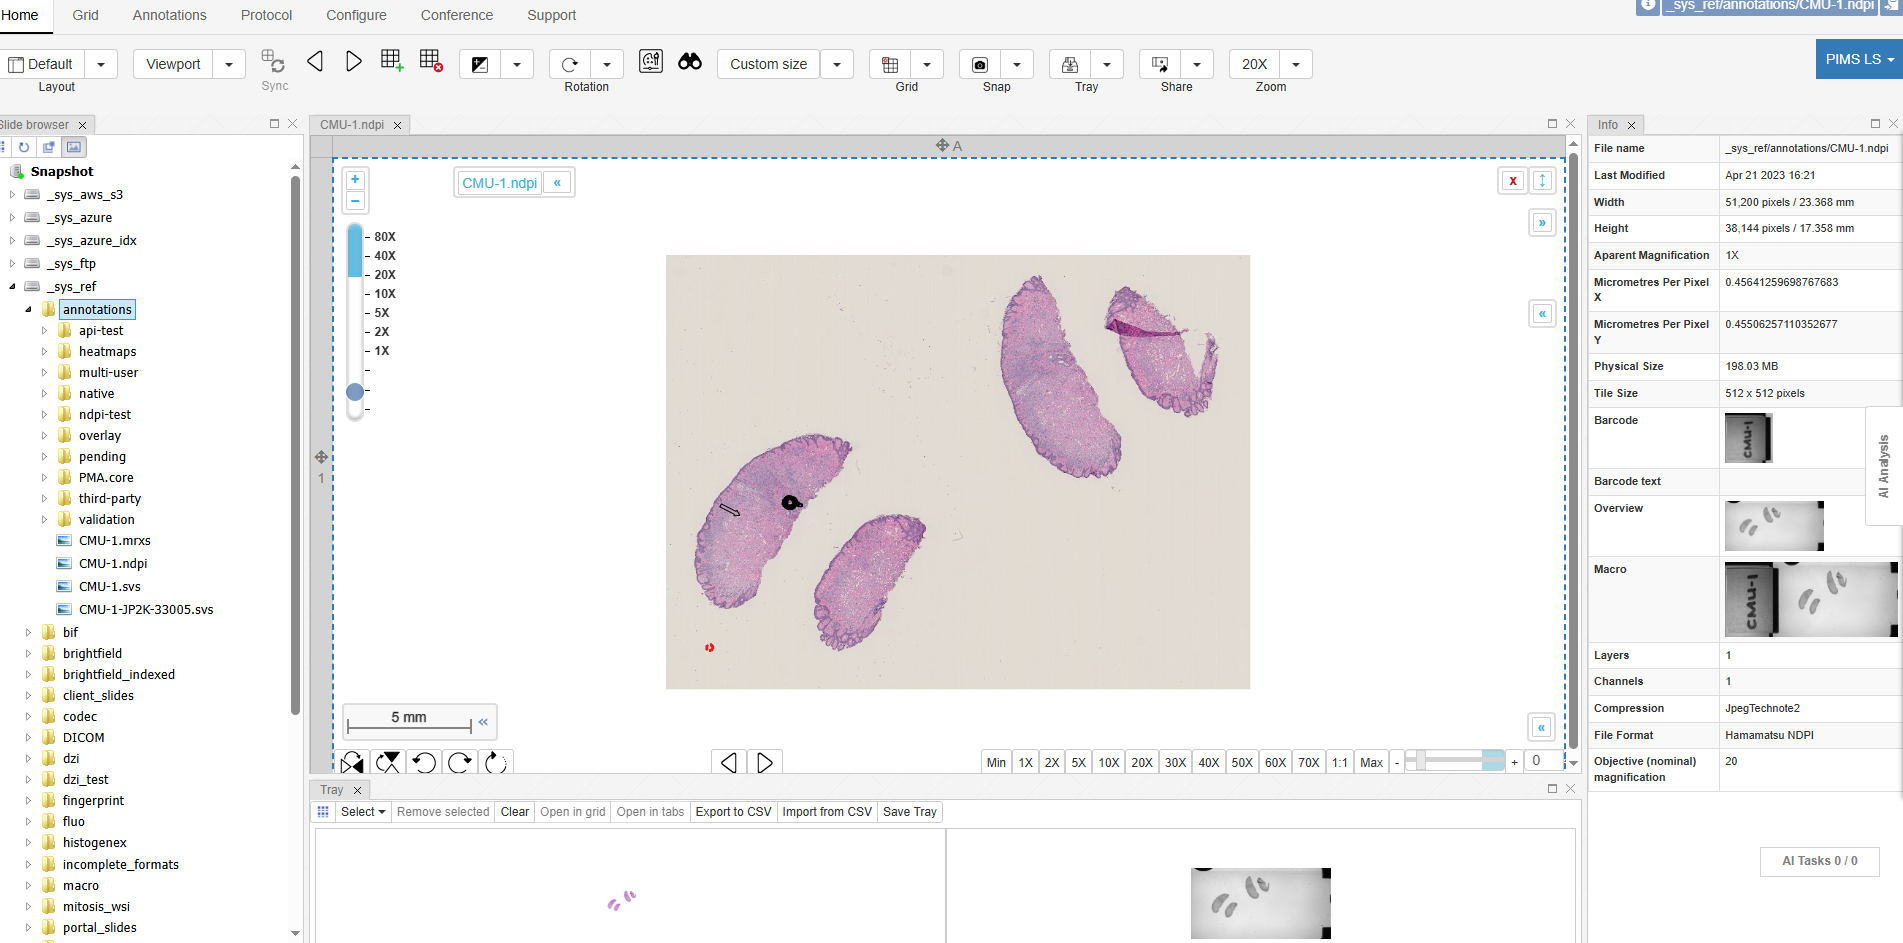1903x943 pixels.
Task: Refresh the Slide browser tree
Action: click(24, 147)
